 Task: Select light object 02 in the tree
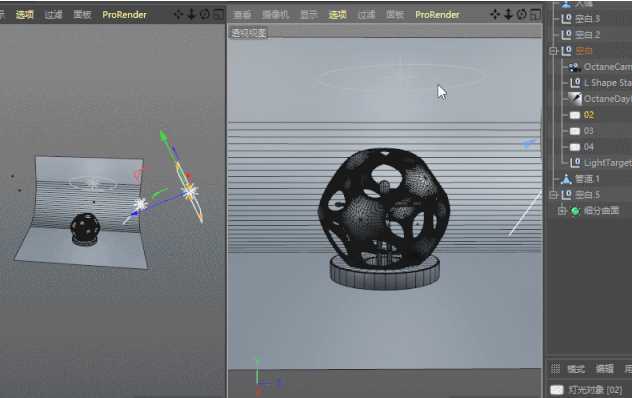coord(589,115)
